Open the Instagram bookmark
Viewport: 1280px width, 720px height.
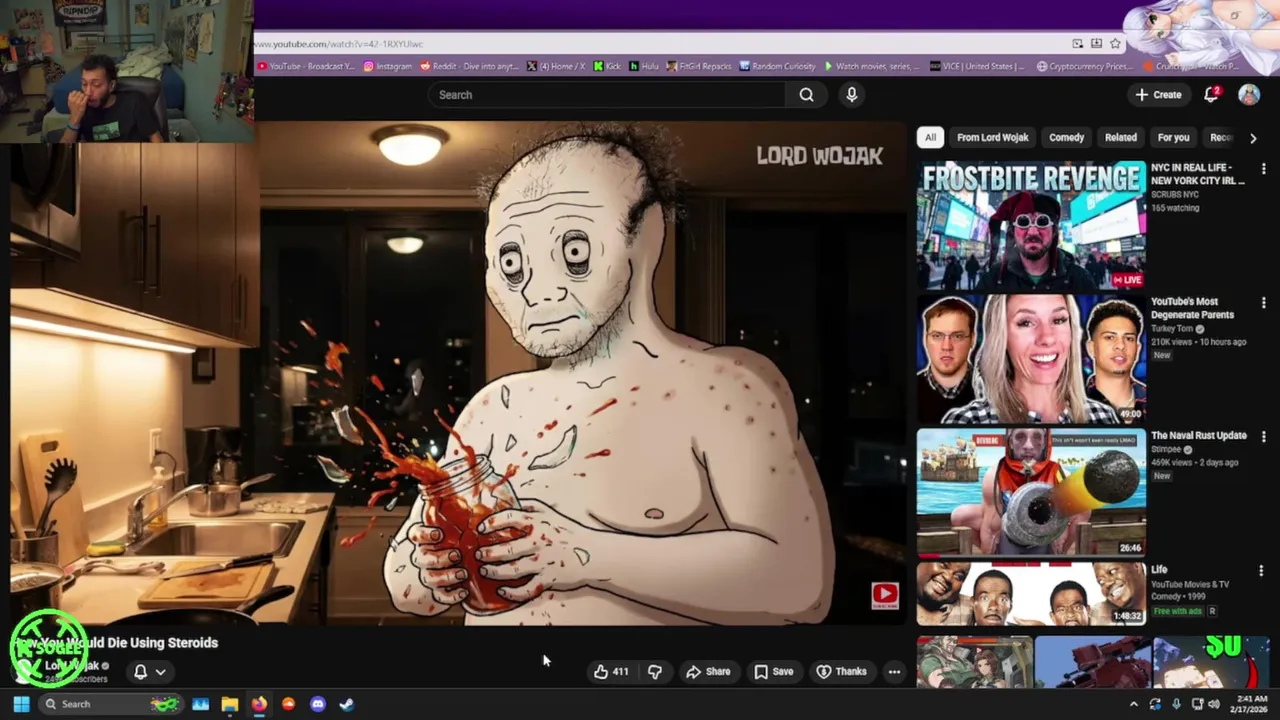(x=387, y=66)
